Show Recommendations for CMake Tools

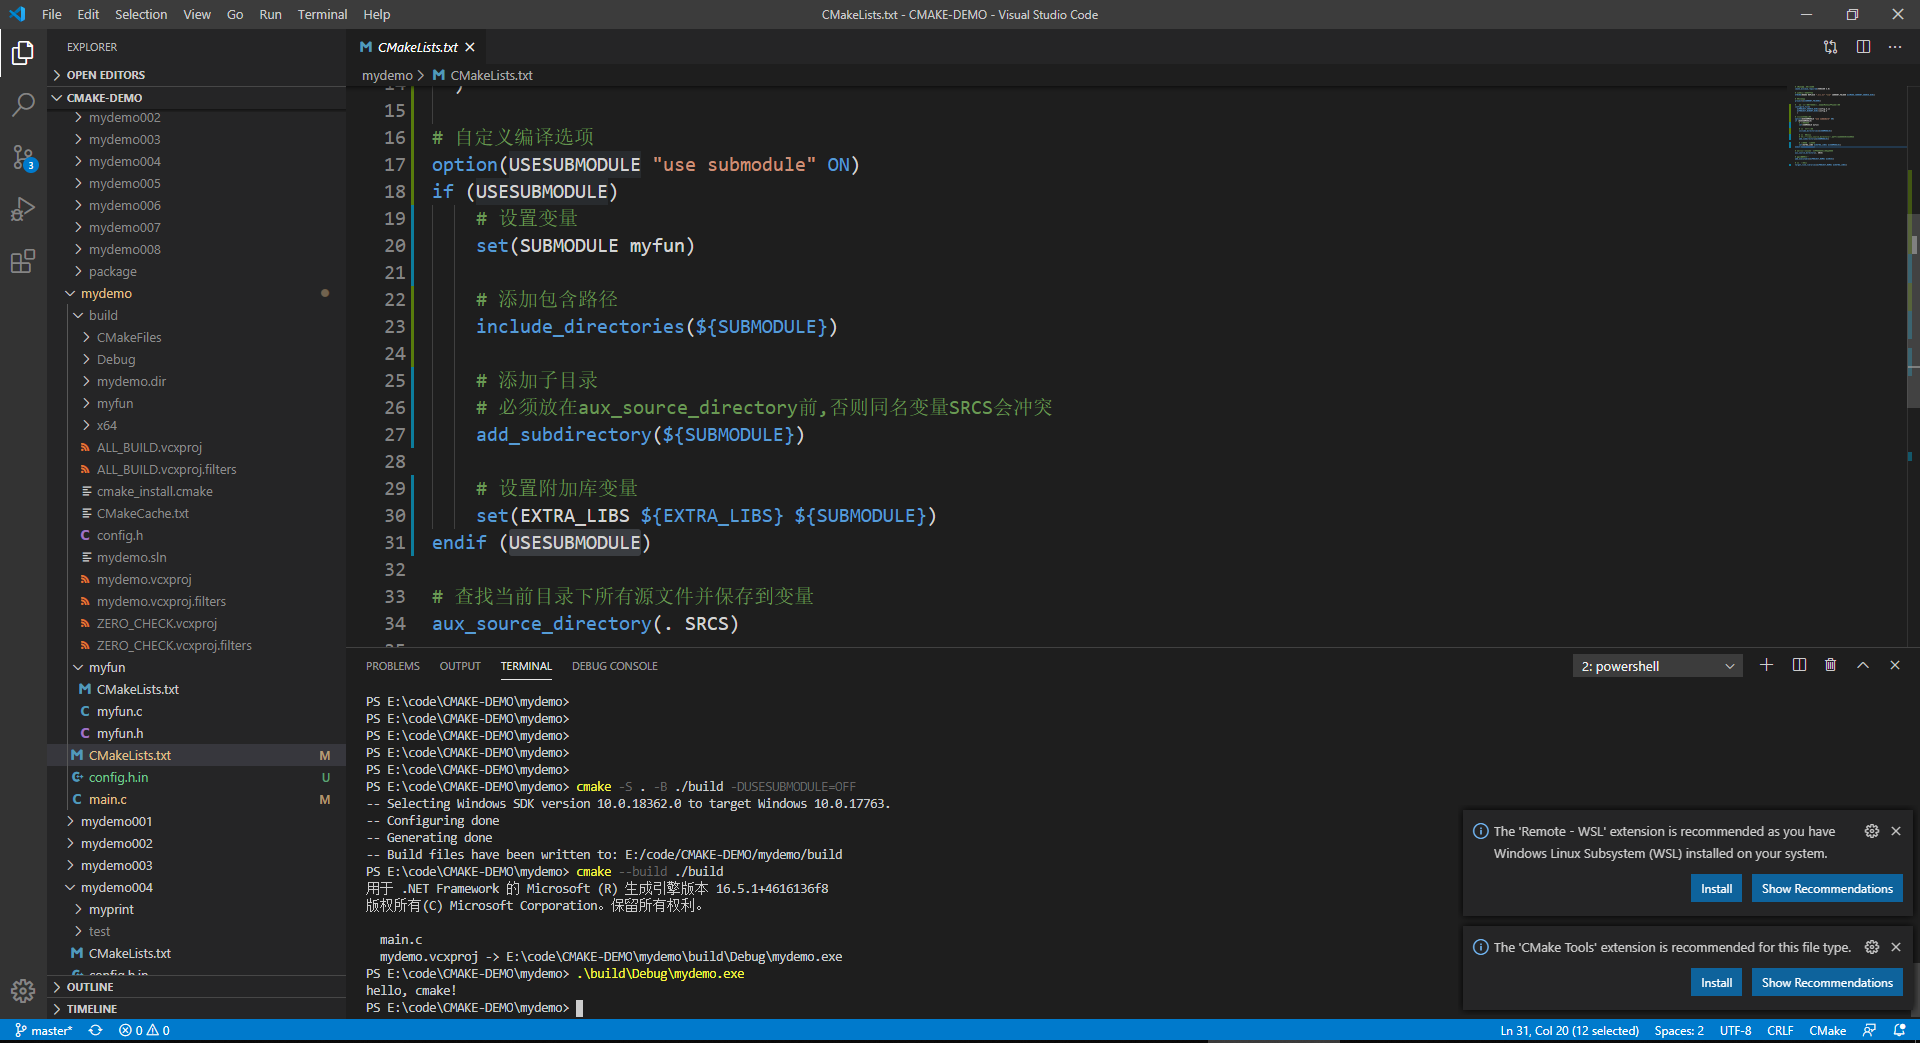1826,982
